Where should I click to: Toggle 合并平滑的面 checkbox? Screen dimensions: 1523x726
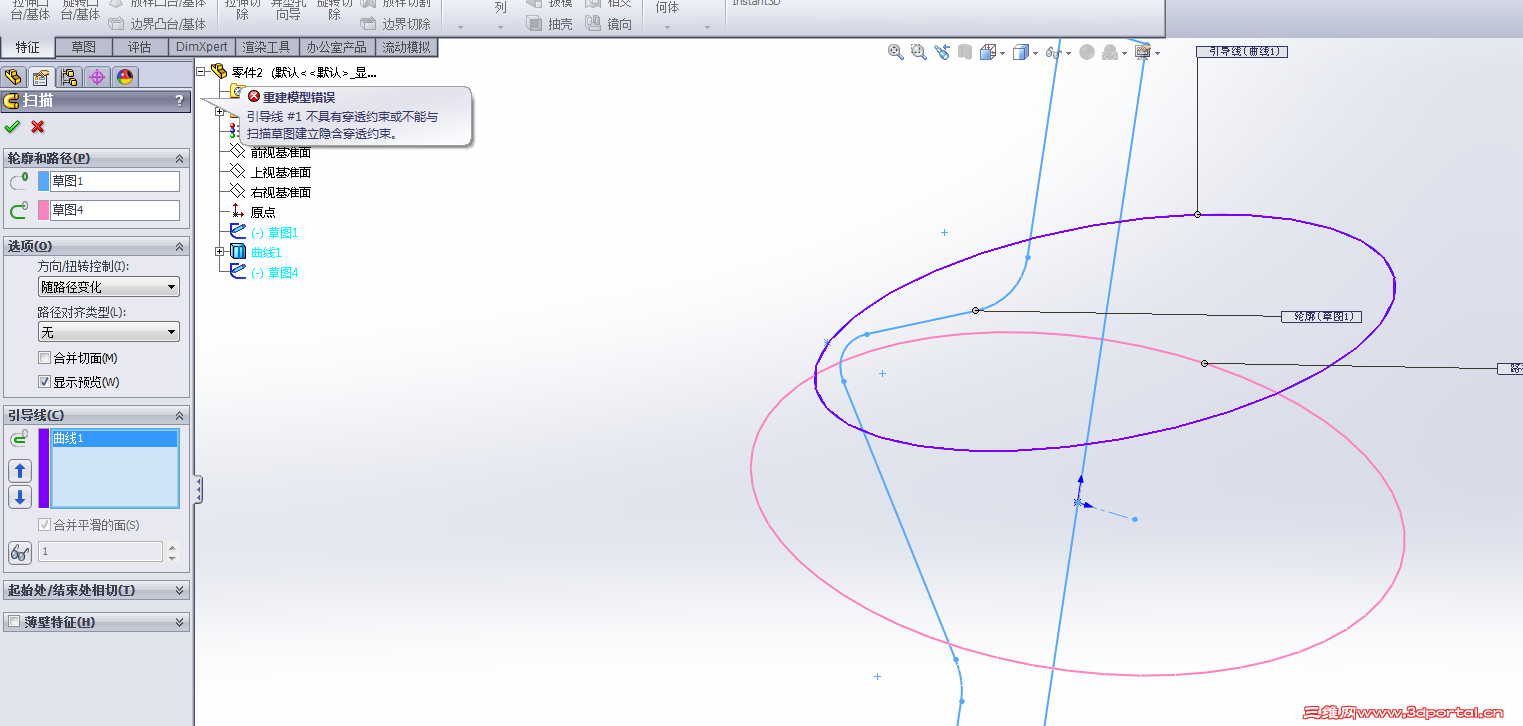point(44,525)
